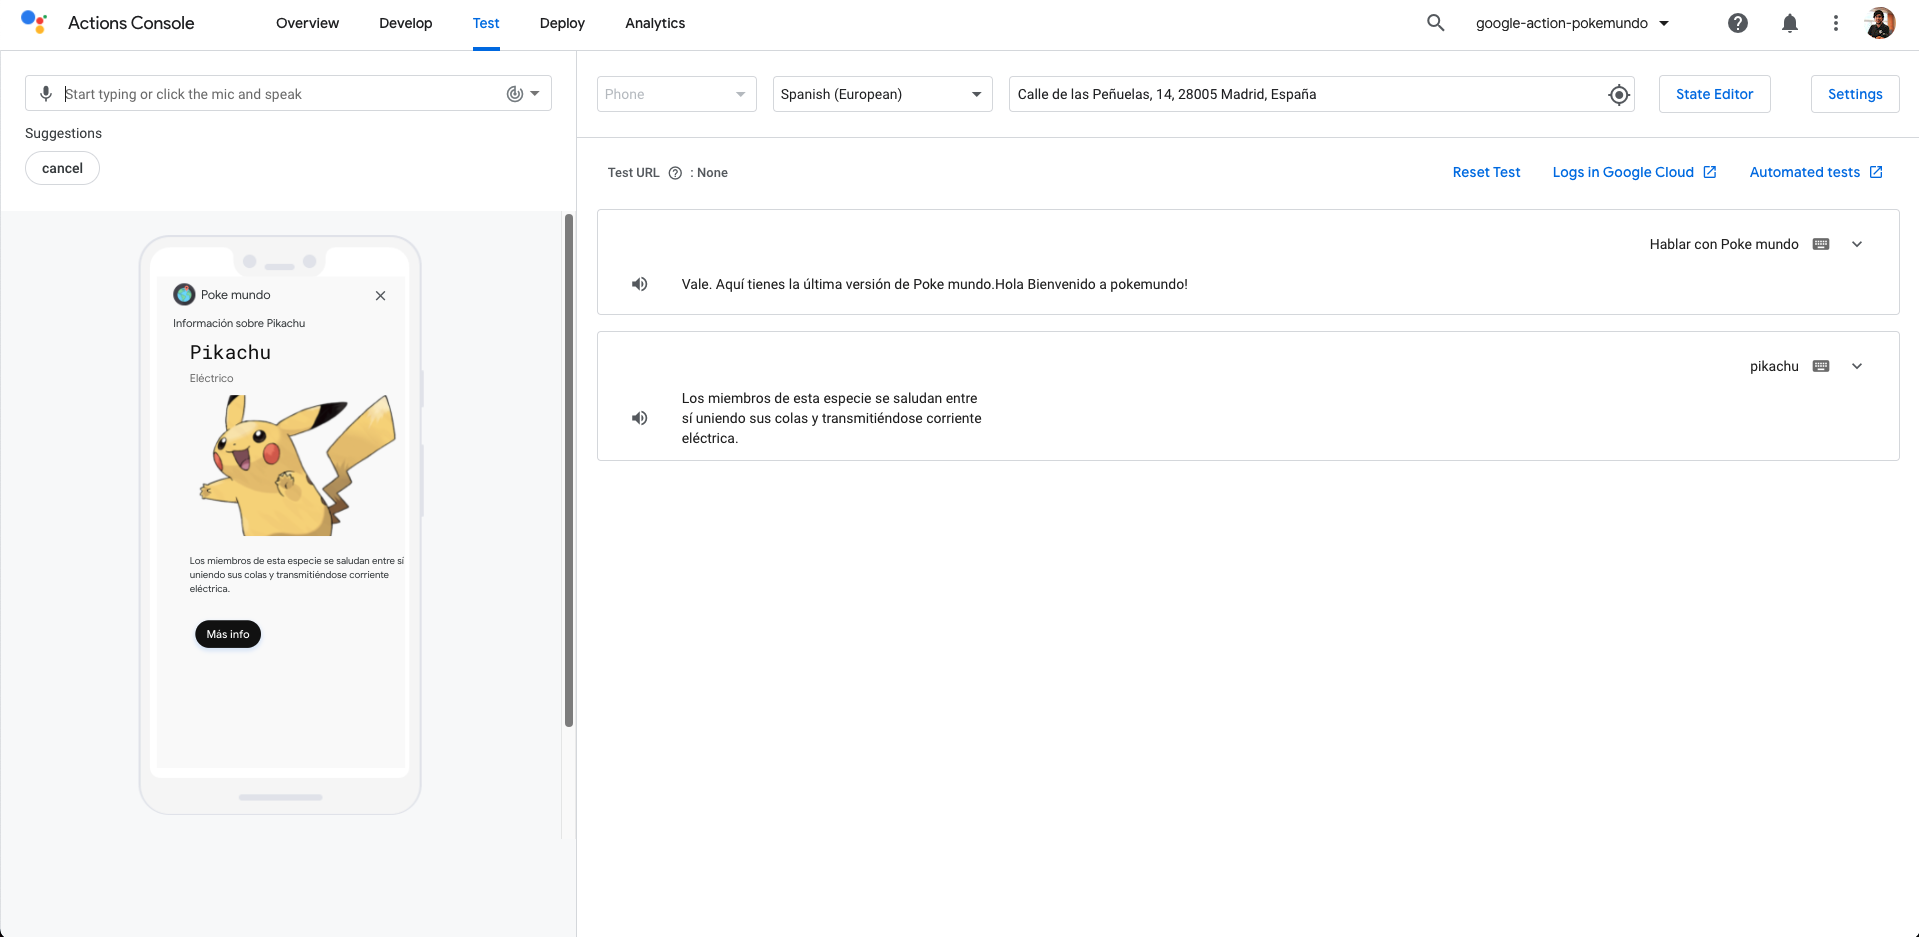Click the input type selector icon
Viewport: 1919px width, 937px height.
coord(515,94)
